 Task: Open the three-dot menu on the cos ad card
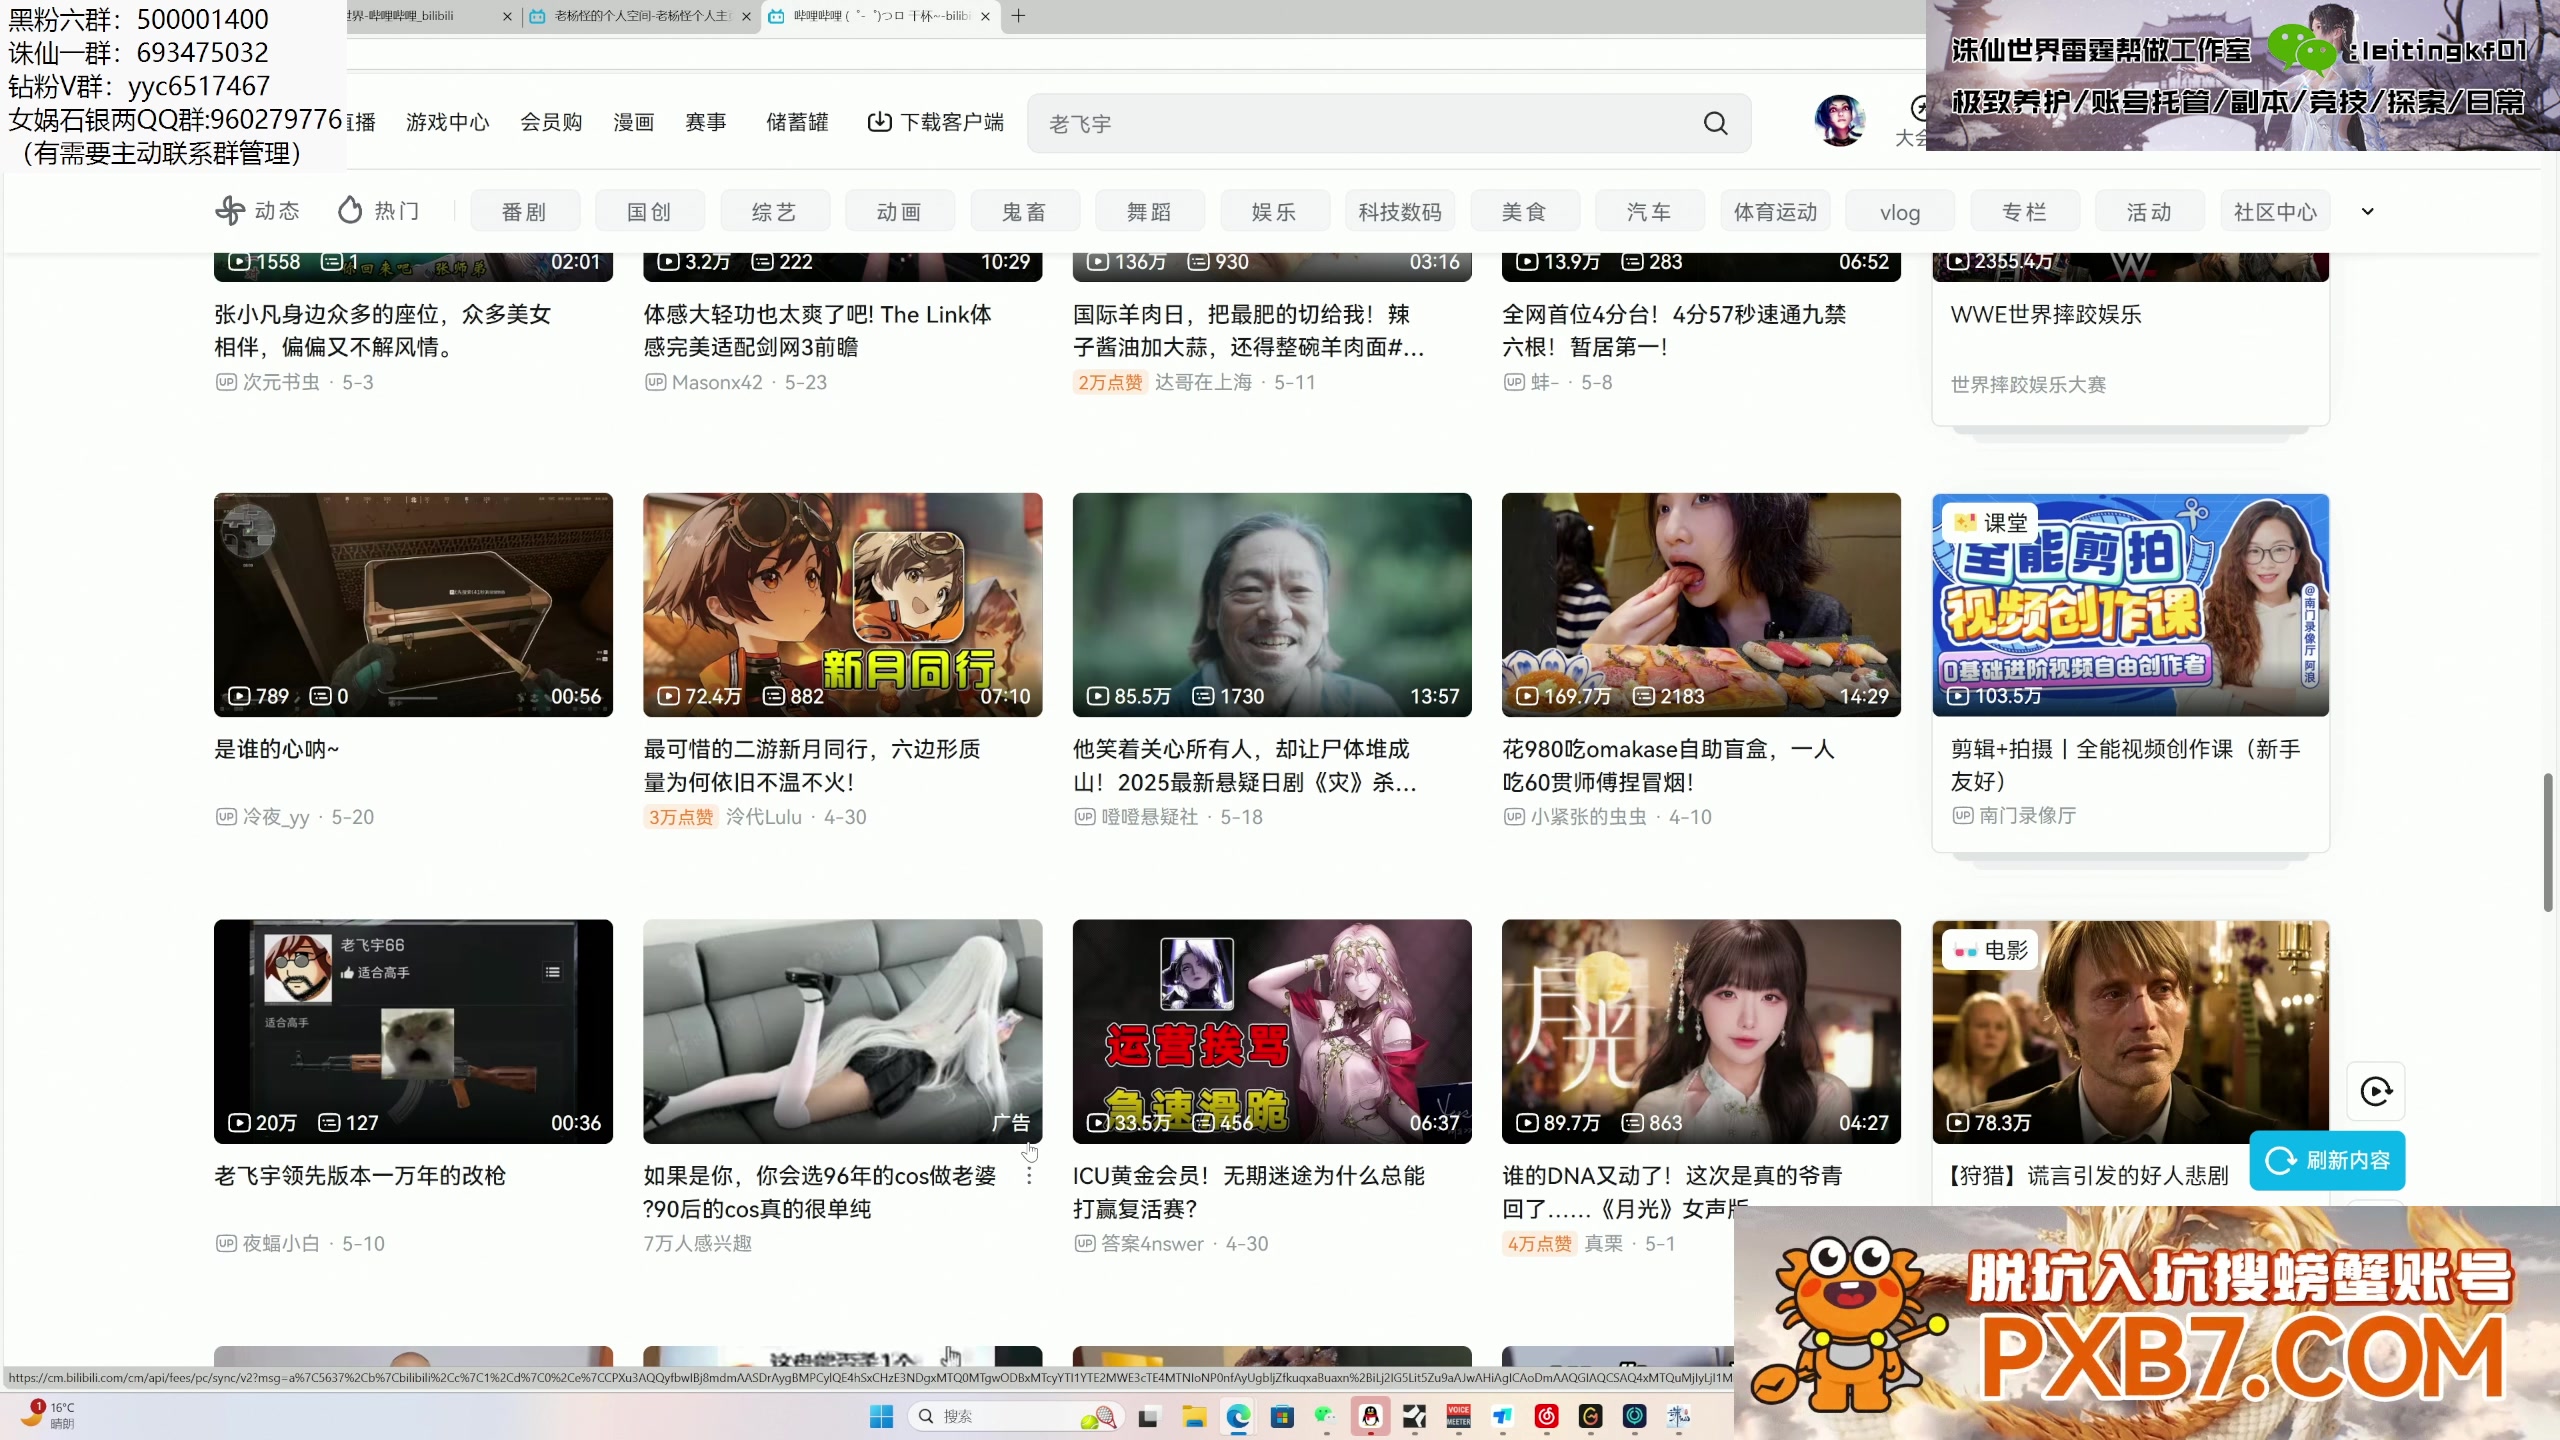pos(1029,1176)
